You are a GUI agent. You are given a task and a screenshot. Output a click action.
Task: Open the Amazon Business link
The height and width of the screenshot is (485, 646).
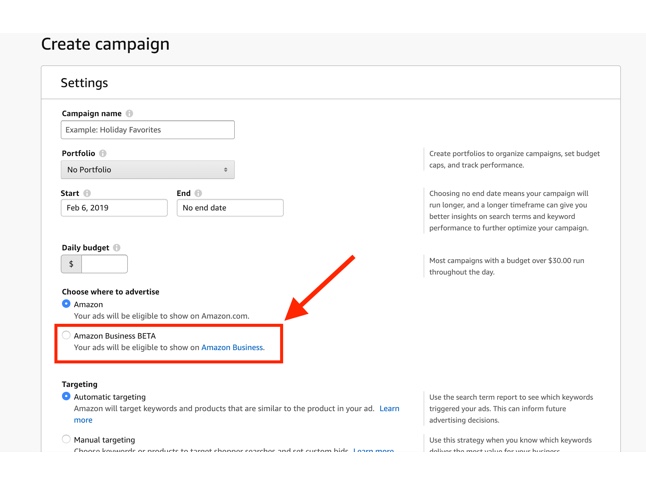pyautogui.click(x=232, y=348)
